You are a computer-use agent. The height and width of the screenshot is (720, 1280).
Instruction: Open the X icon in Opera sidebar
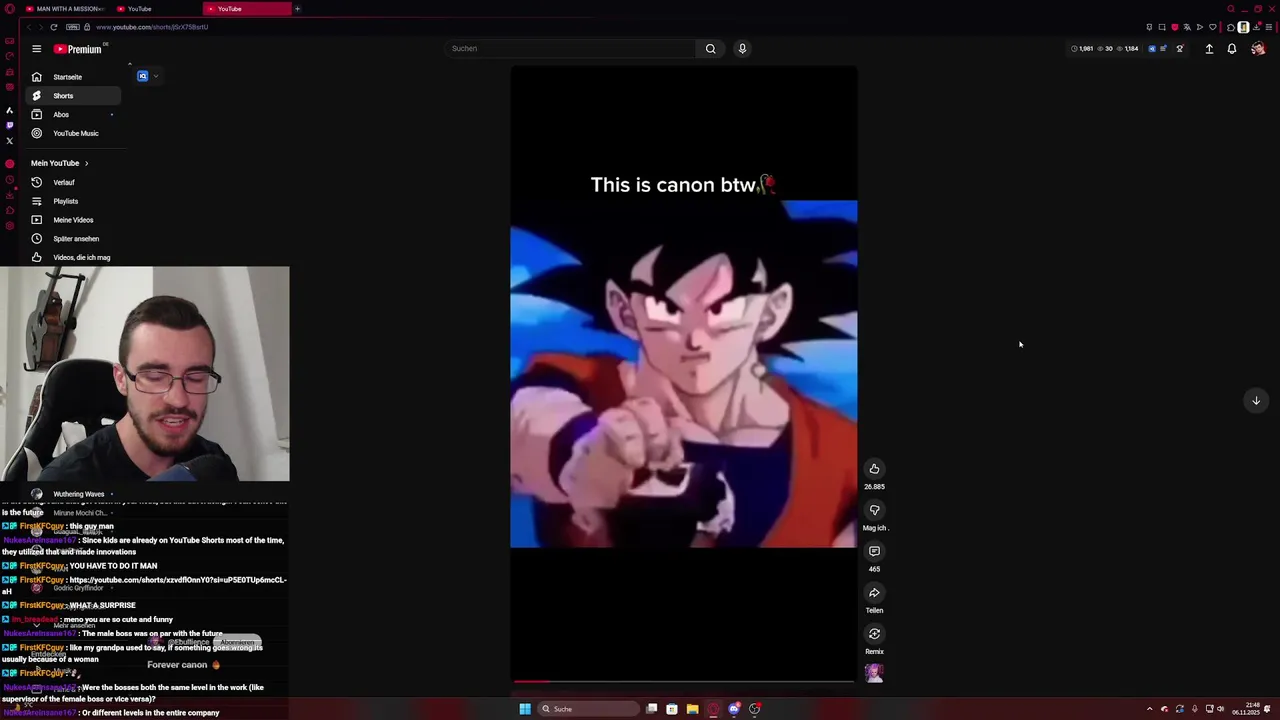pos(10,141)
